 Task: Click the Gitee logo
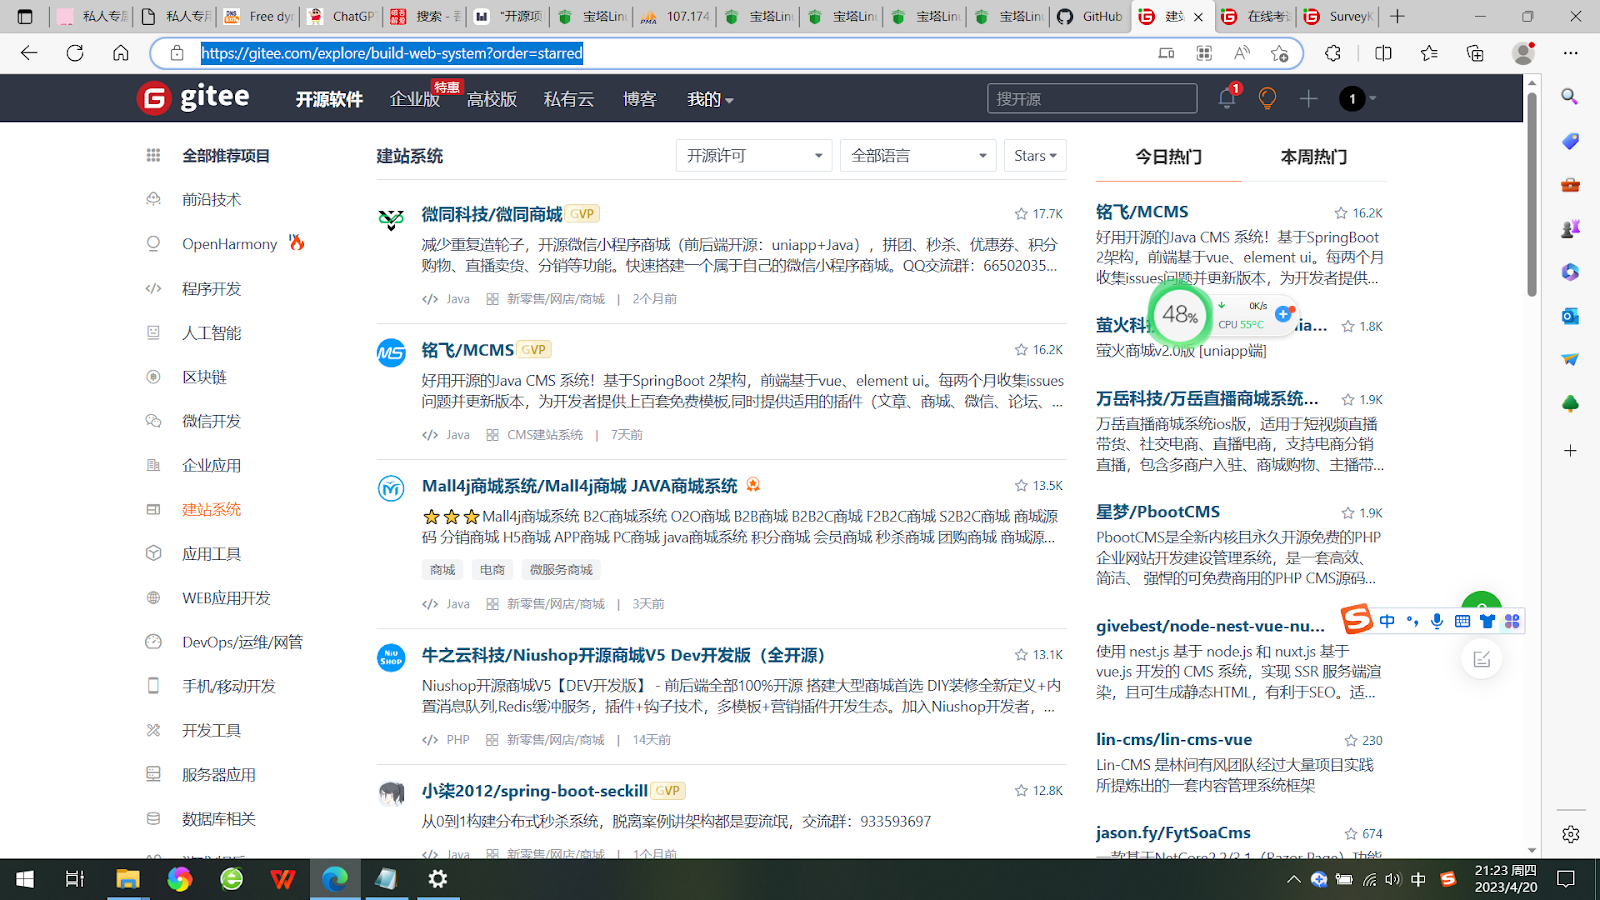click(x=193, y=97)
